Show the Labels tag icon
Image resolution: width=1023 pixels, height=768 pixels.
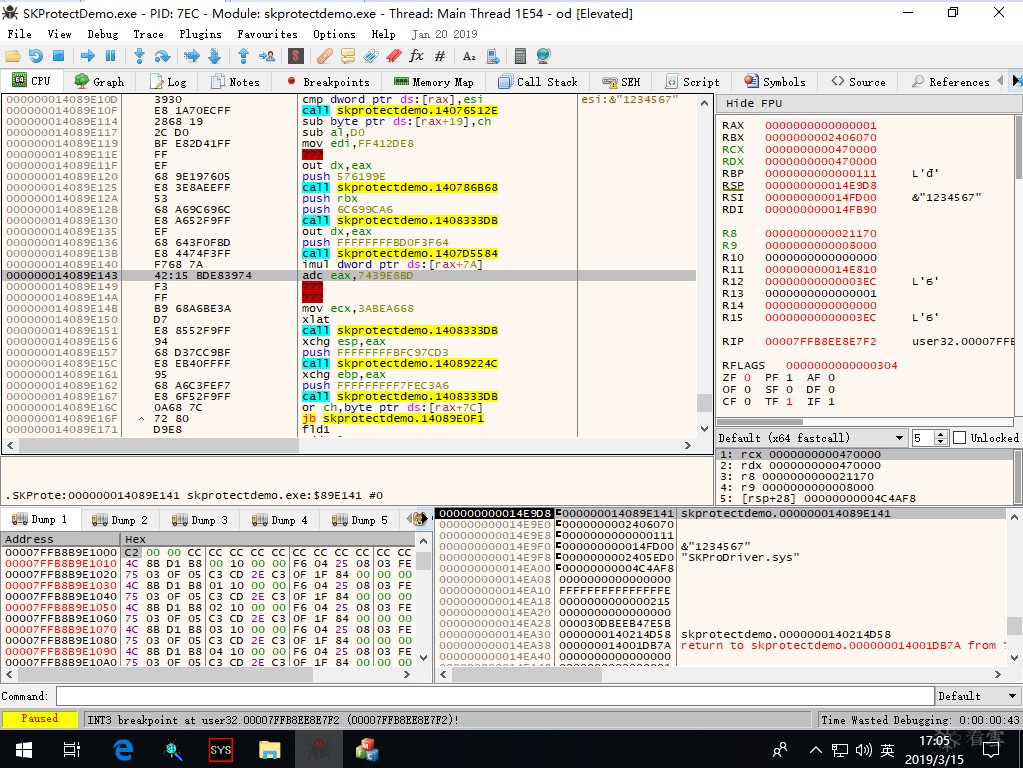pos(371,57)
